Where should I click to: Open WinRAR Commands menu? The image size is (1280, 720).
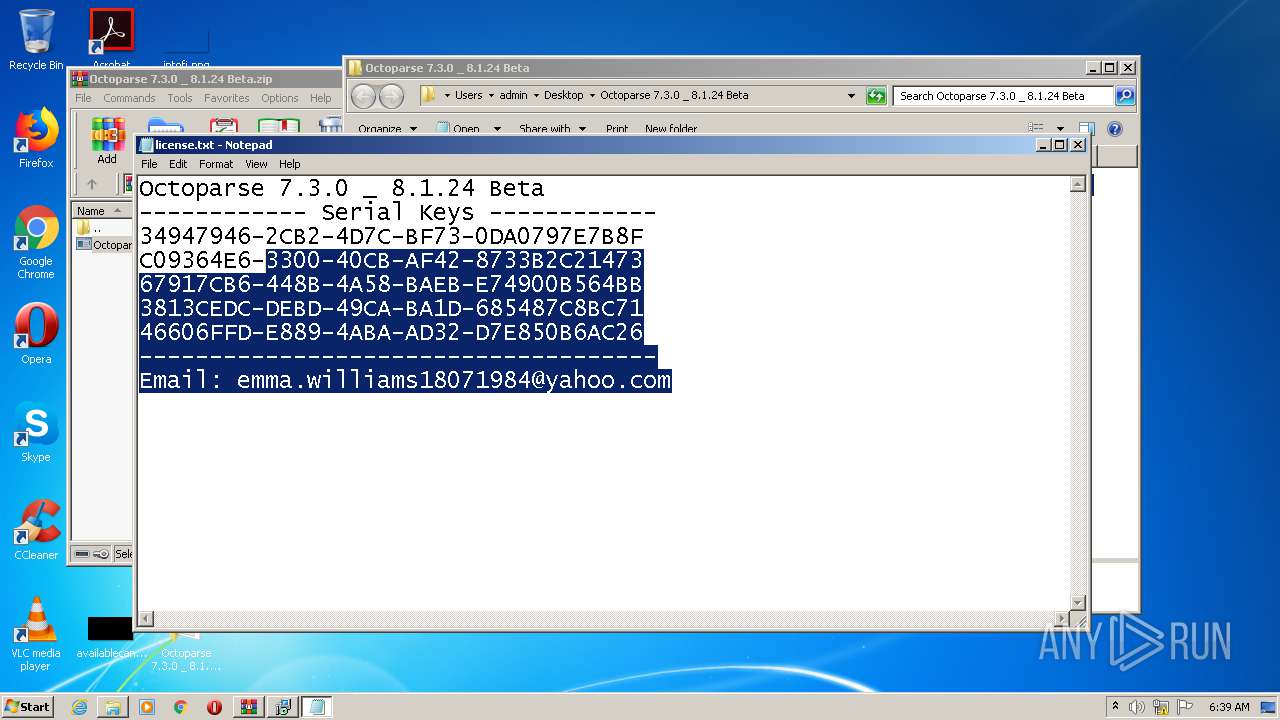click(129, 98)
